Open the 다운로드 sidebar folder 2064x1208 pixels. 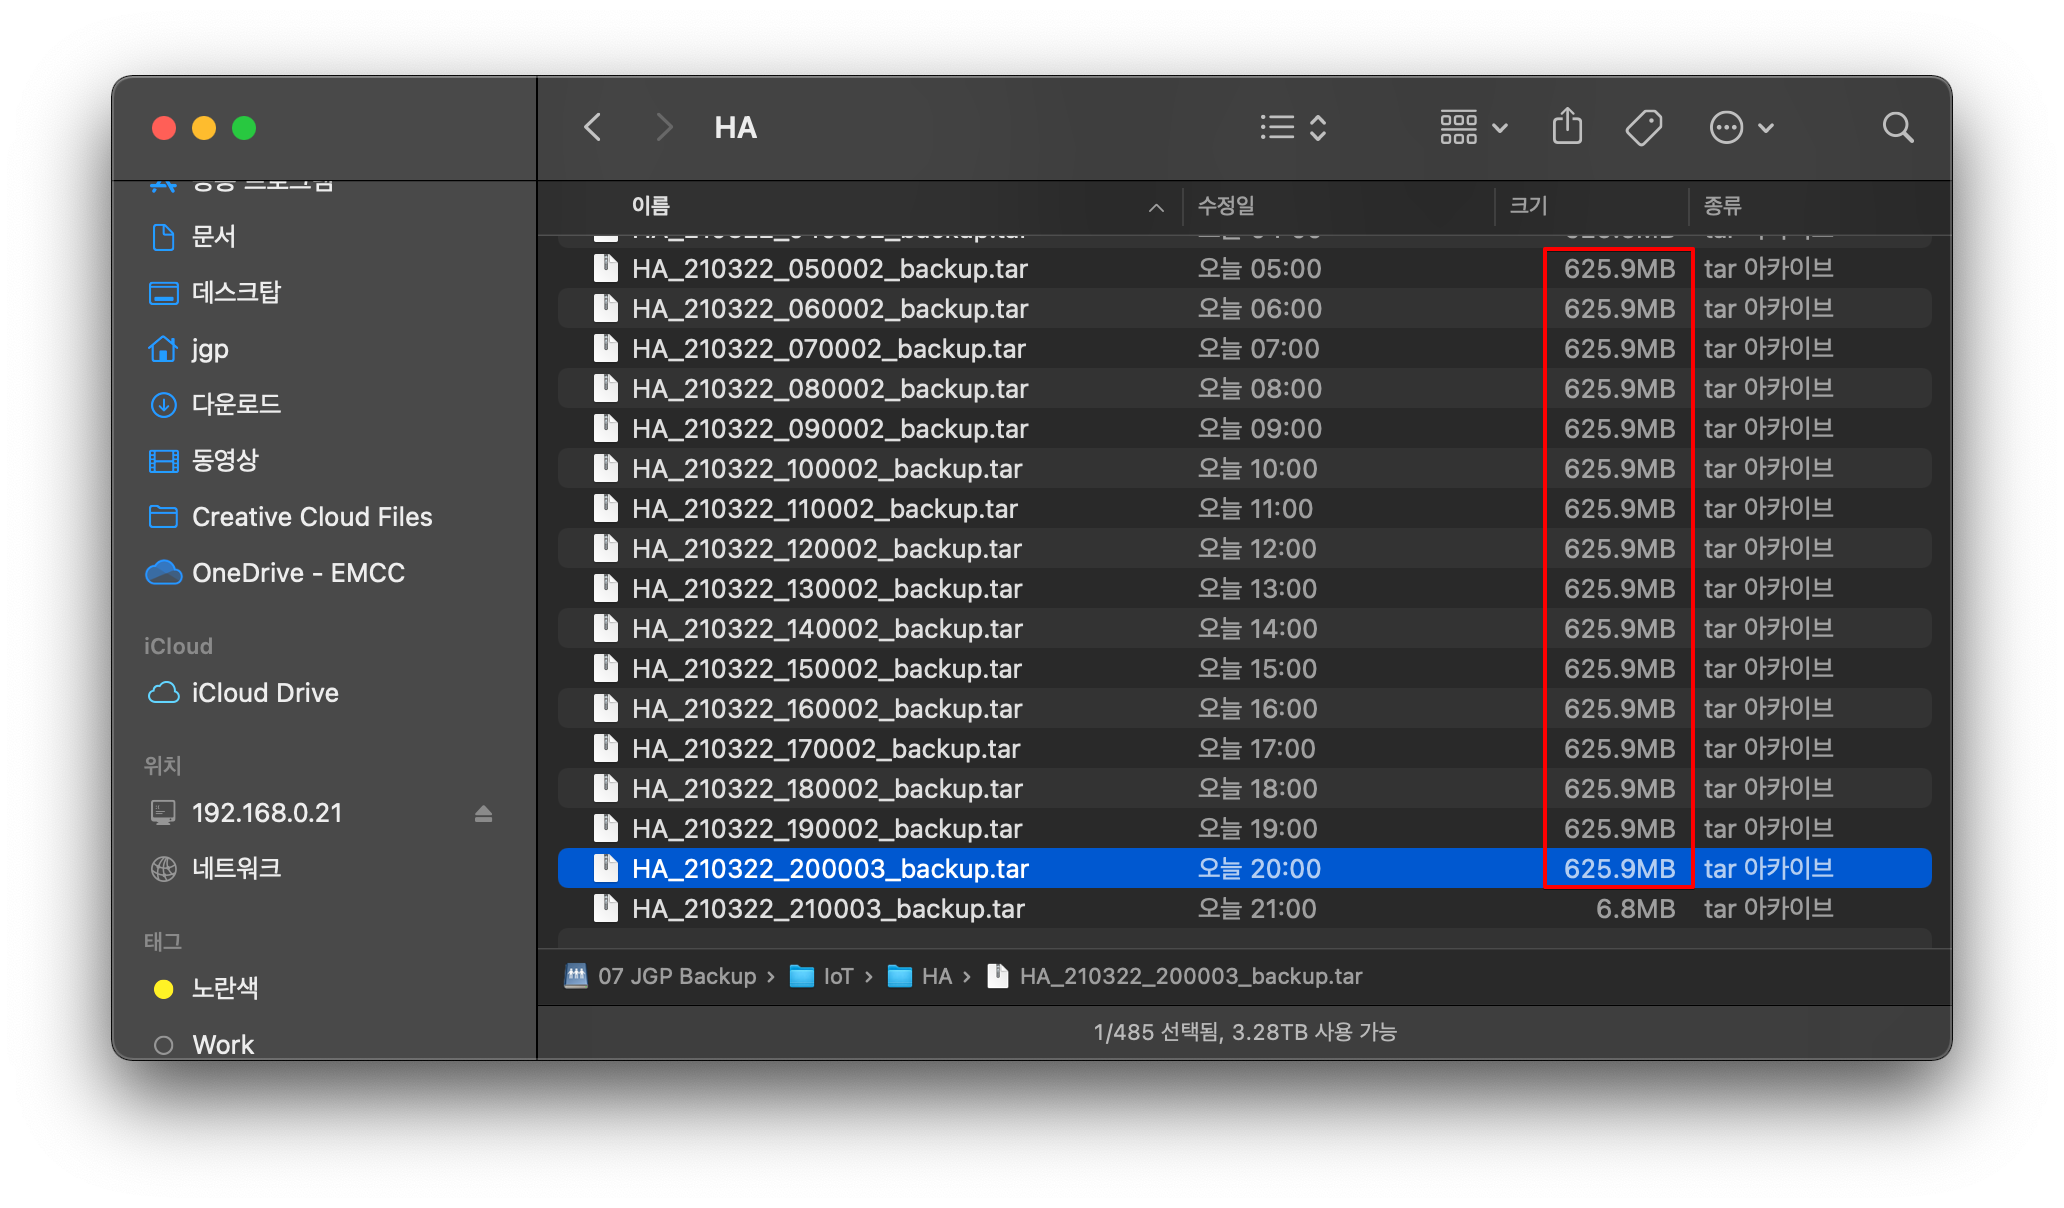click(236, 405)
